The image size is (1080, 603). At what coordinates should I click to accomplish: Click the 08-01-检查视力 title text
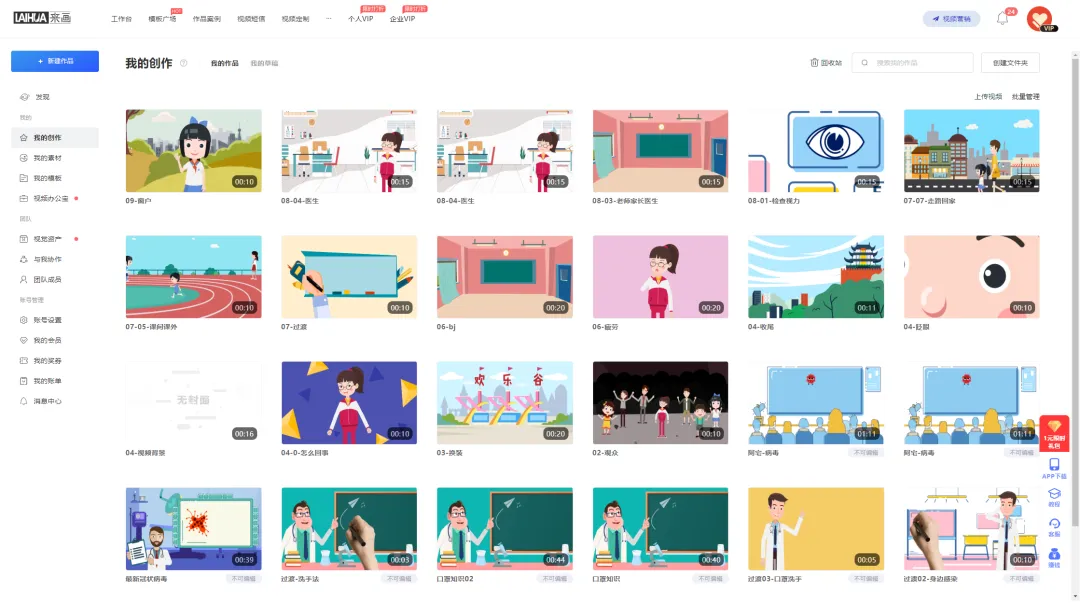(773, 201)
